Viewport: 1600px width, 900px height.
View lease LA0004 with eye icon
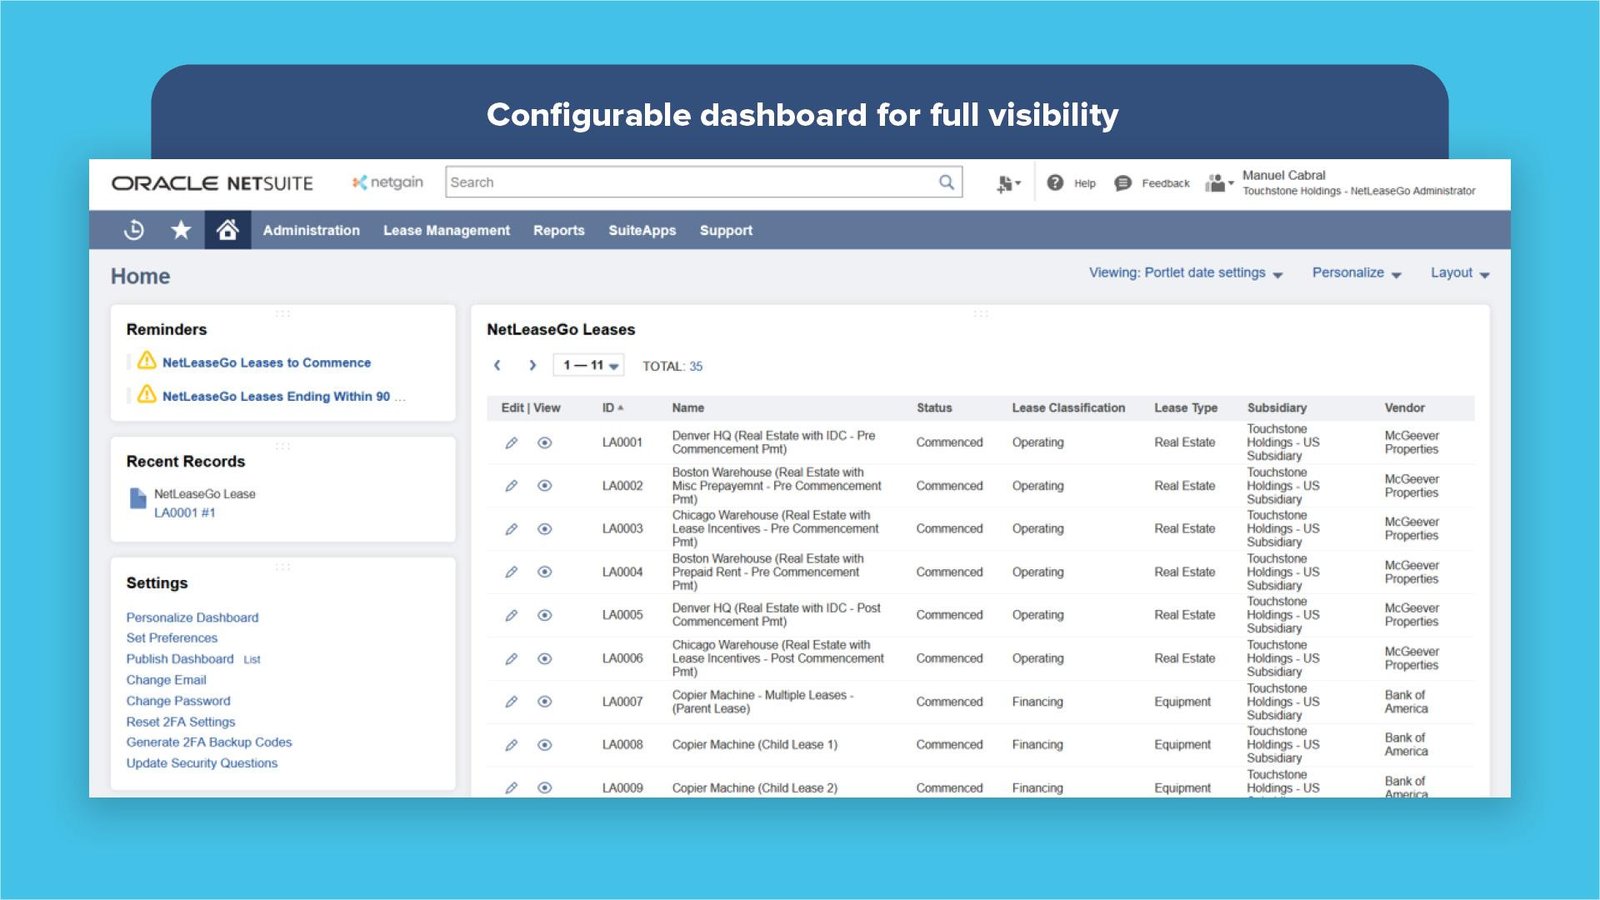coord(545,572)
